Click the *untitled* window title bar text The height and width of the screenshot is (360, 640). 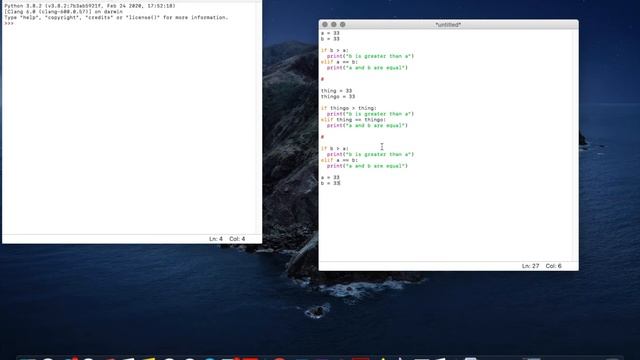coord(448,25)
